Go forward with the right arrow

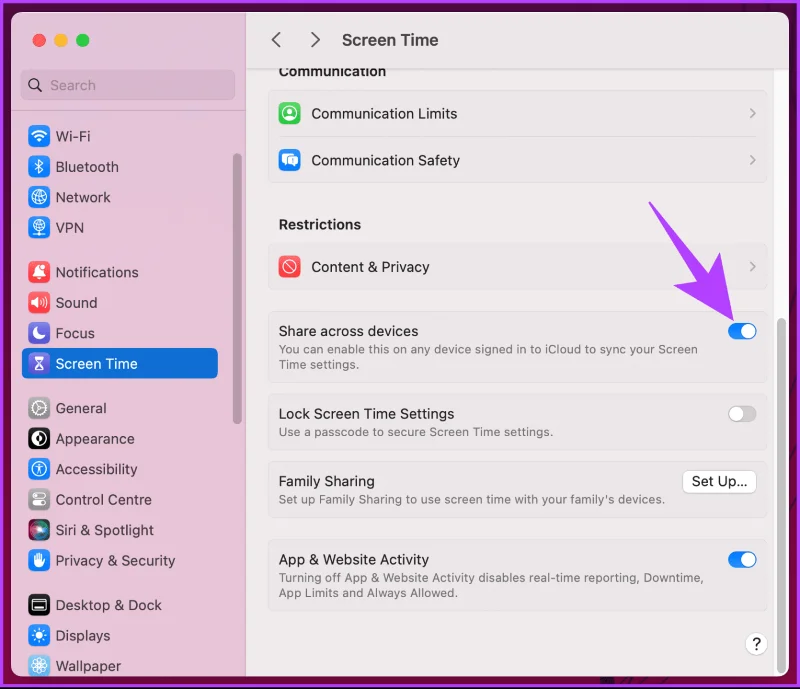click(315, 40)
